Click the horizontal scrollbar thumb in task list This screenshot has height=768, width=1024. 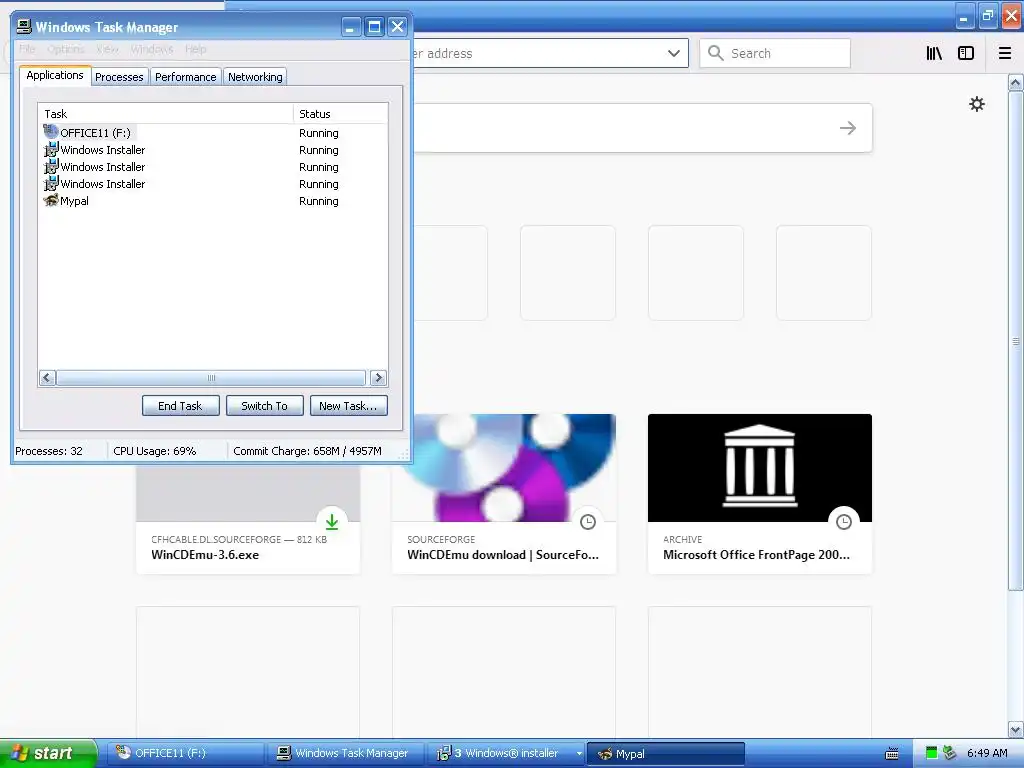click(x=211, y=377)
